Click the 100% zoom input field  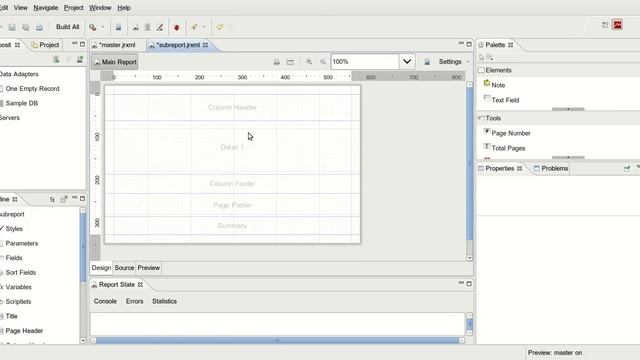[x=365, y=62]
